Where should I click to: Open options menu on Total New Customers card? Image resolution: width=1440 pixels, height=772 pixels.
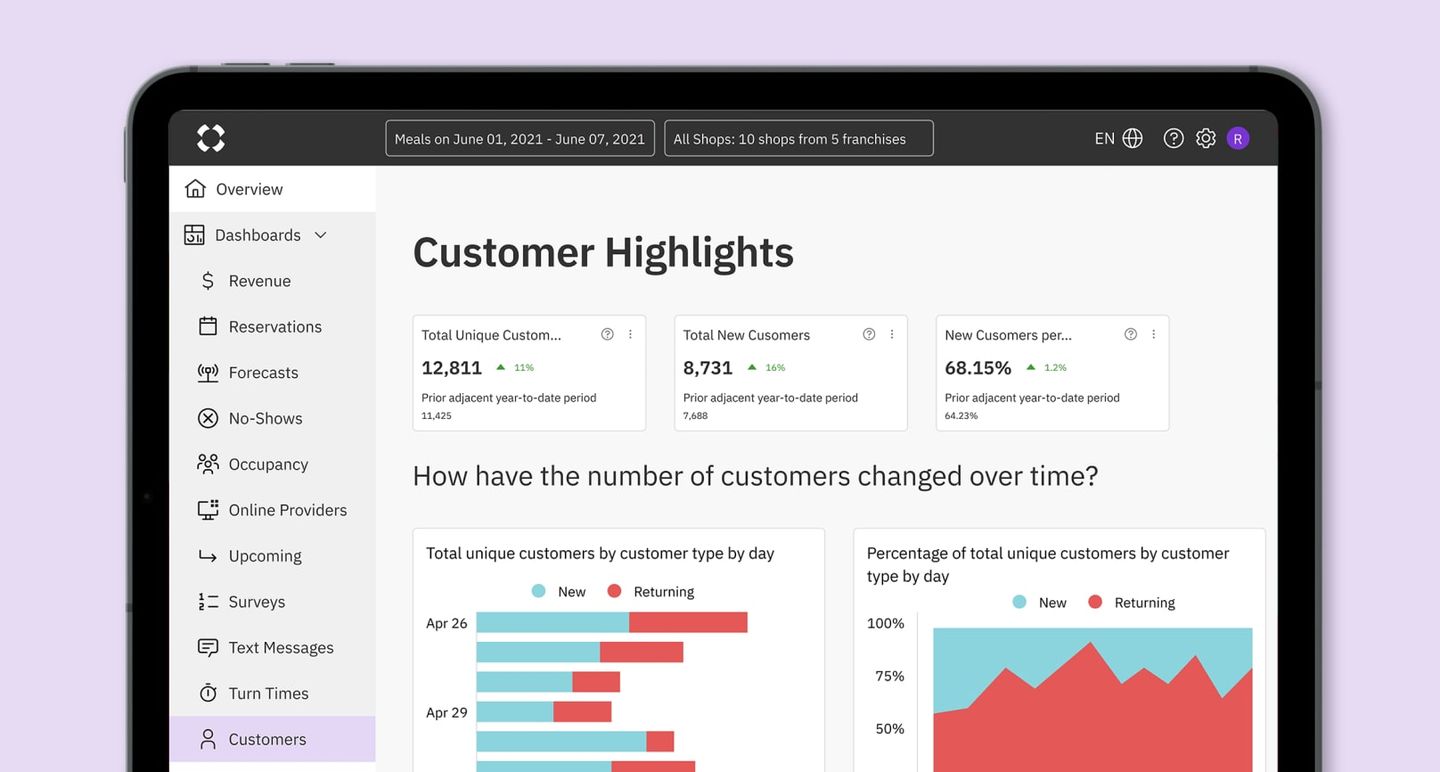click(x=892, y=334)
